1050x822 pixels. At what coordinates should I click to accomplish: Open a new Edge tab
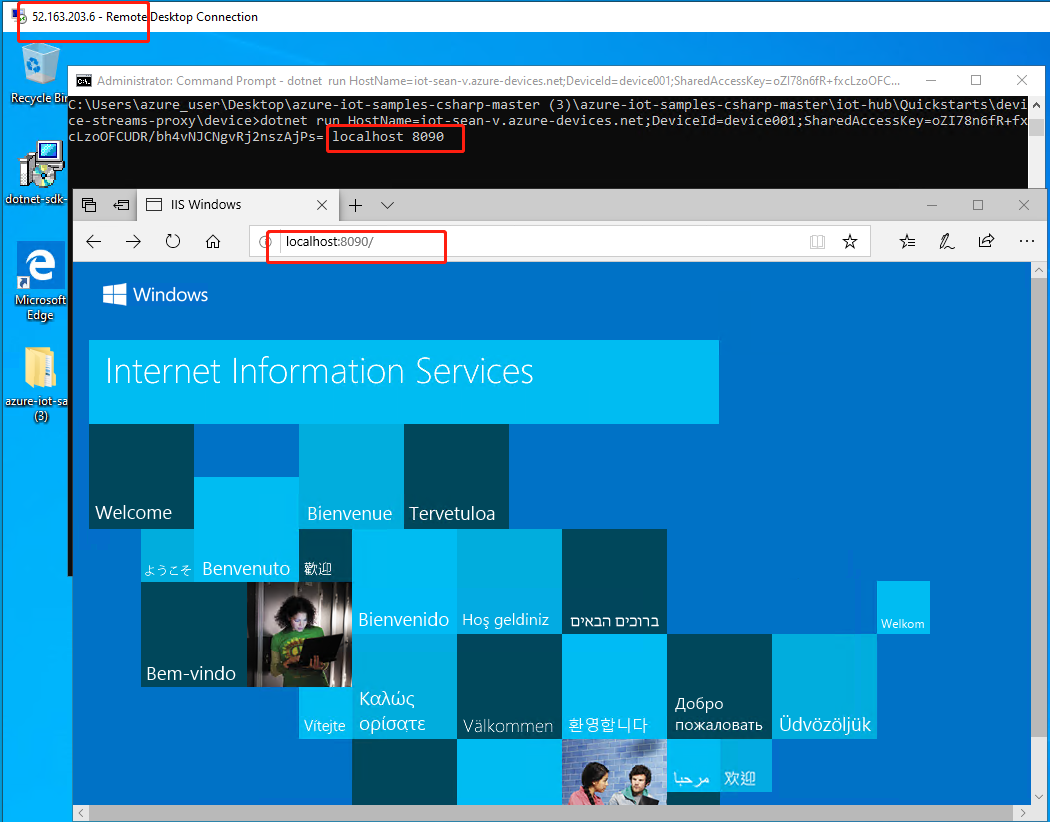point(356,205)
